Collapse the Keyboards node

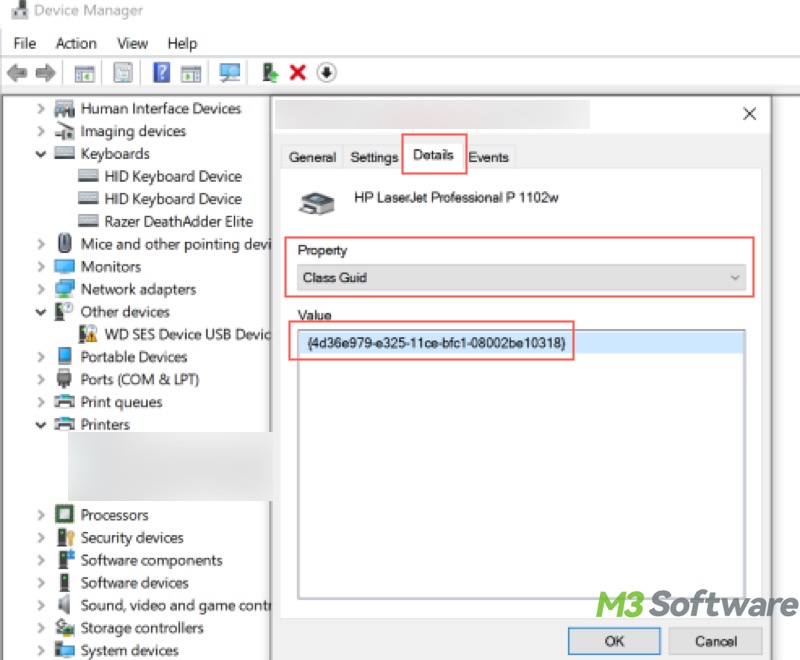point(41,154)
